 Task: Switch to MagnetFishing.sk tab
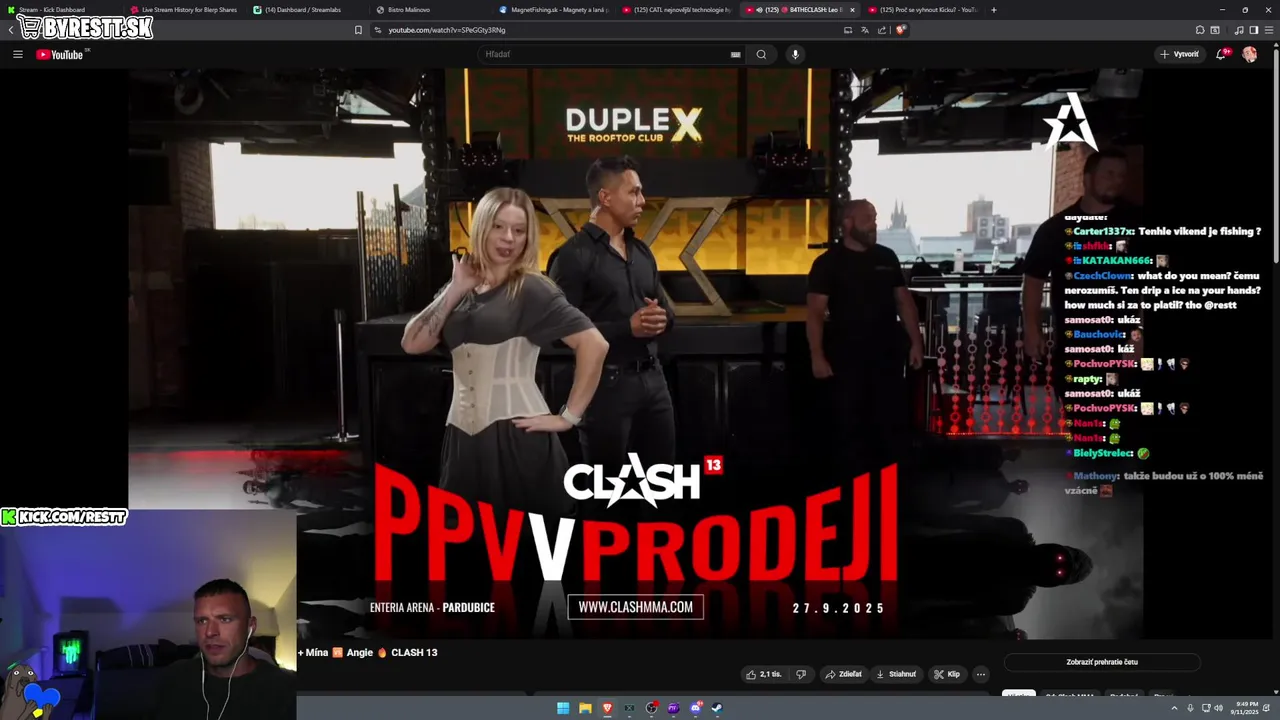tap(553, 10)
